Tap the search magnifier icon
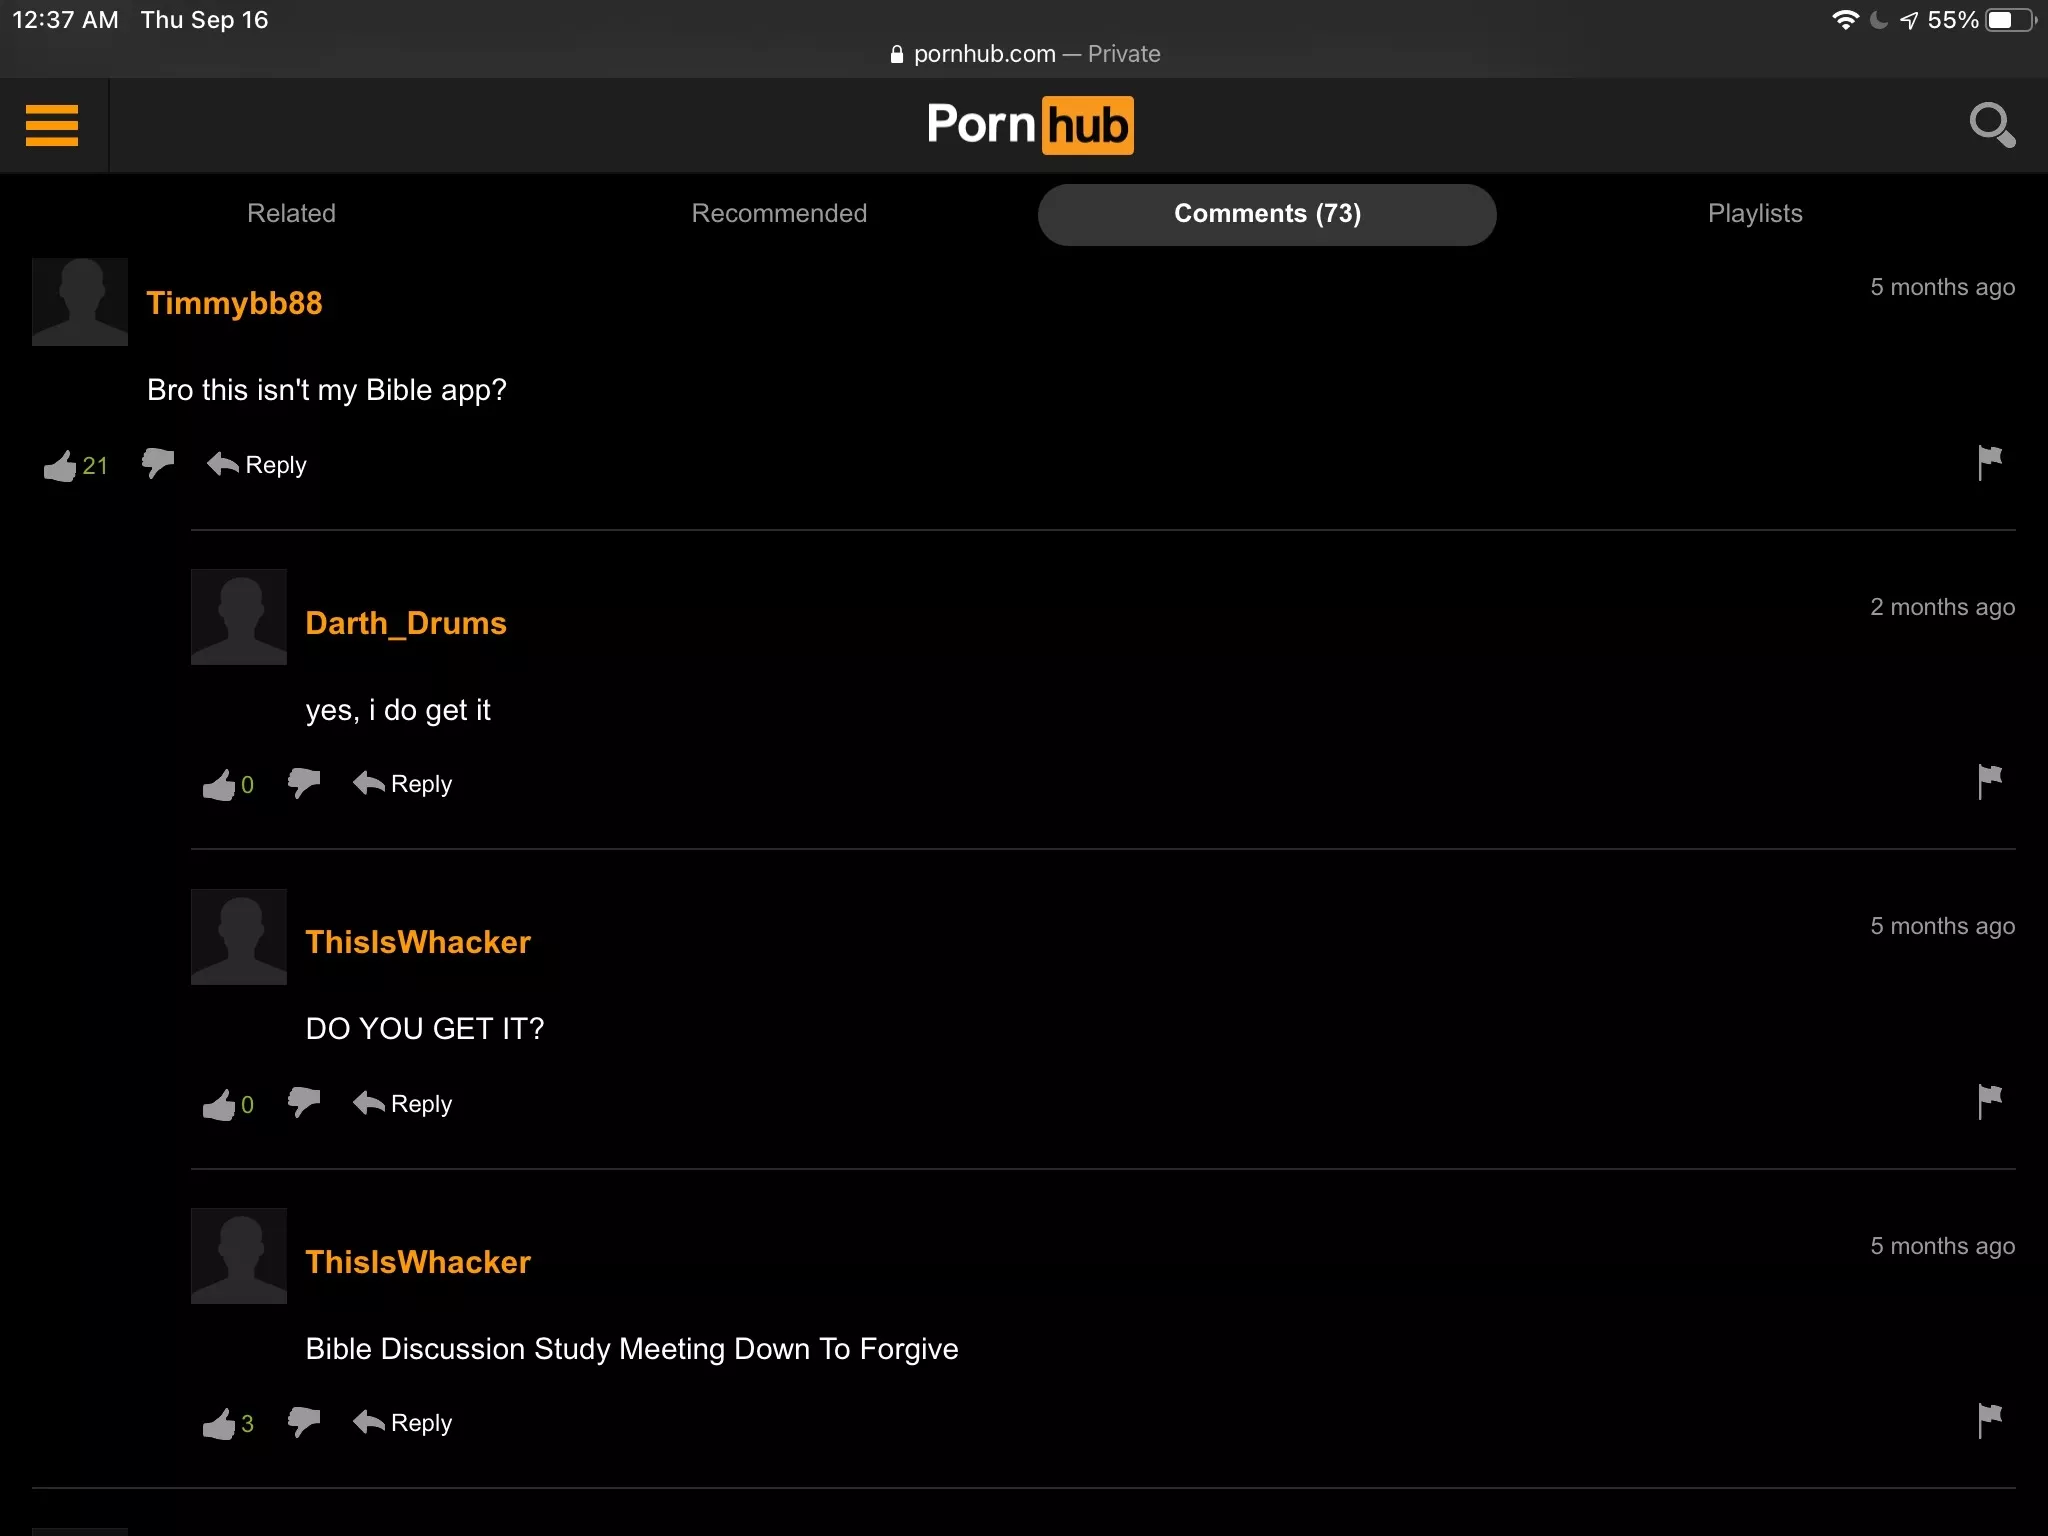Image resolution: width=2048 pixels, height=1536 pixels. click(x=1991, y=125)
